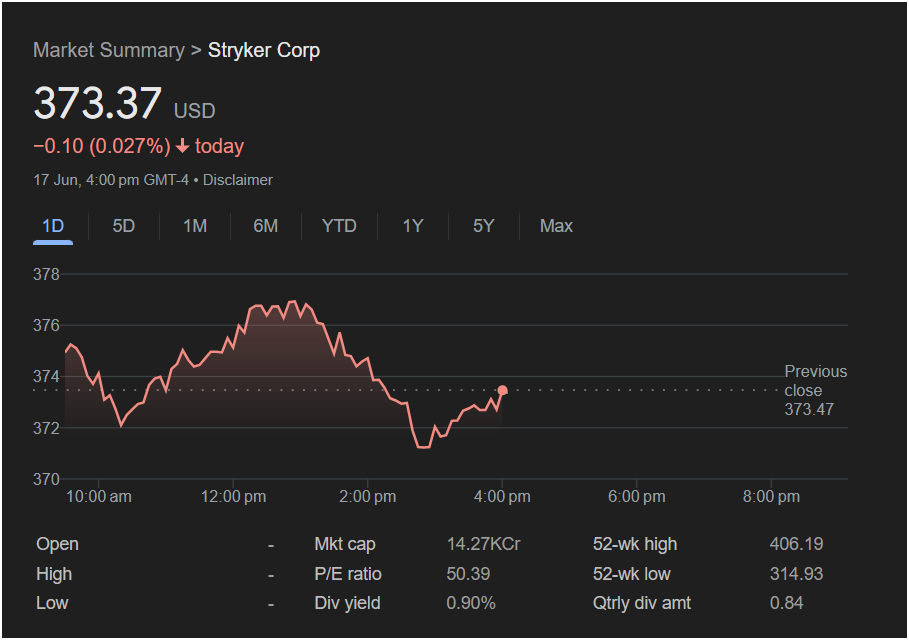The height and width of the screenshot is (640, 909).
Task: Click the 12:00 pm axis label
Action: tap(234, 497)
